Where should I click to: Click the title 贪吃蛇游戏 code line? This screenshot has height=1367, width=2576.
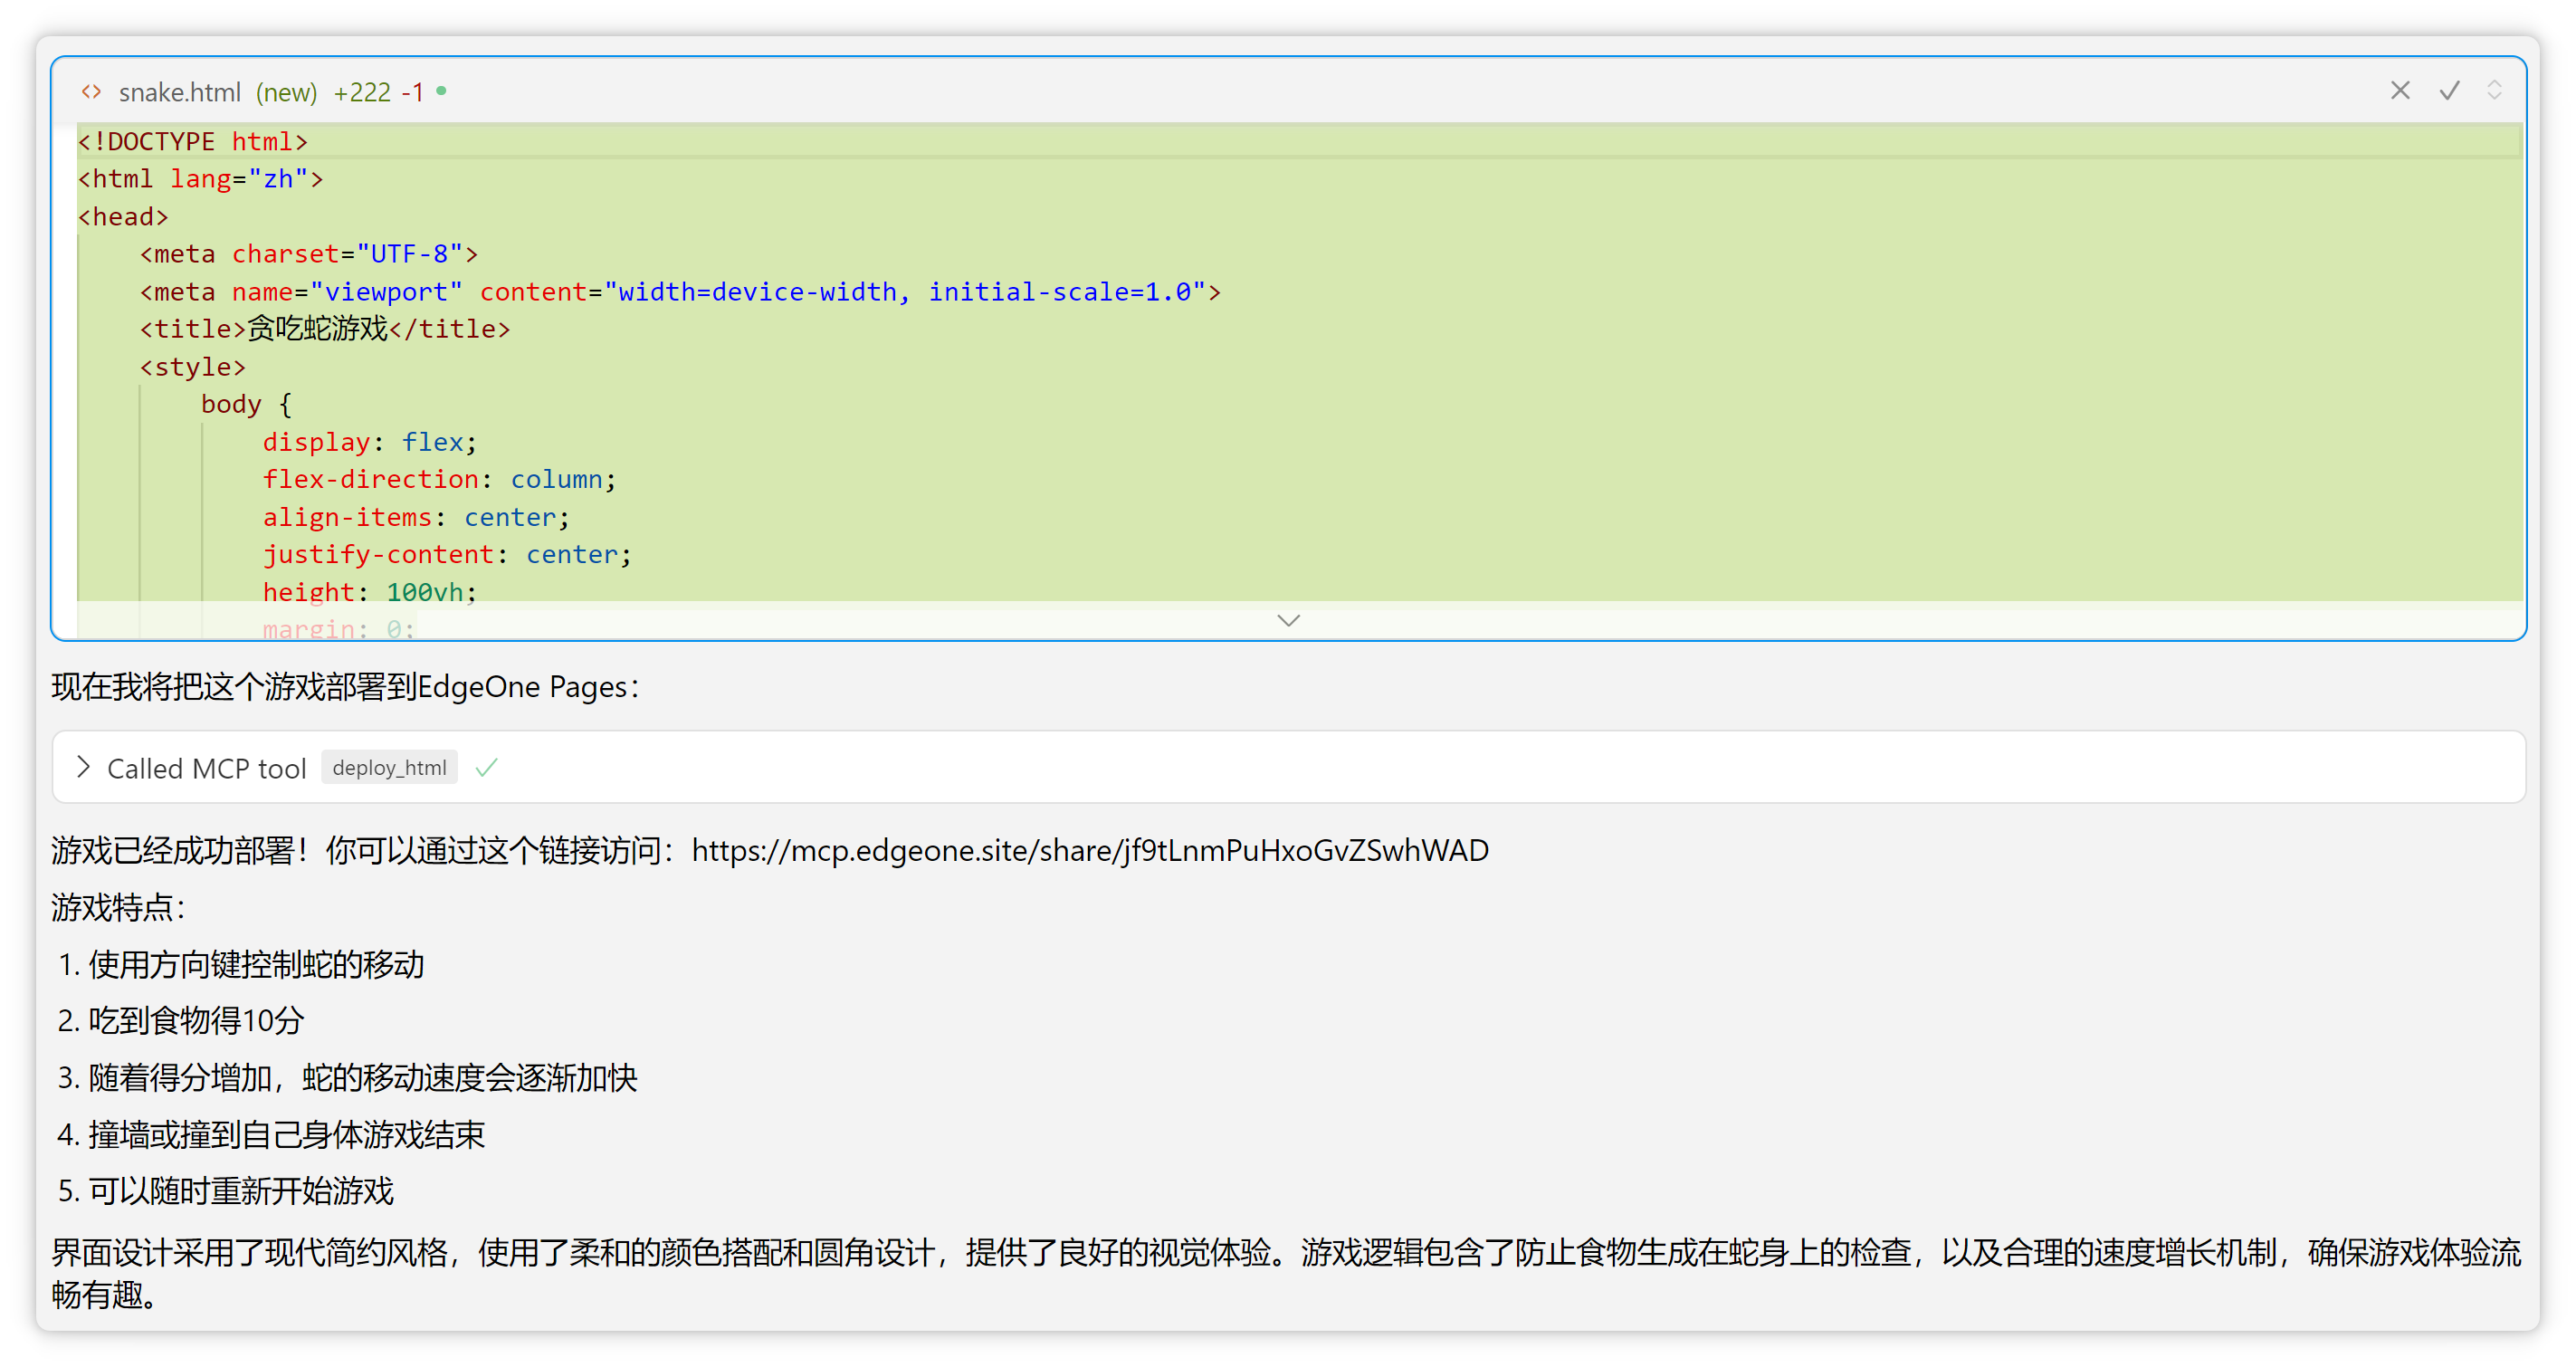click(325, 329)
